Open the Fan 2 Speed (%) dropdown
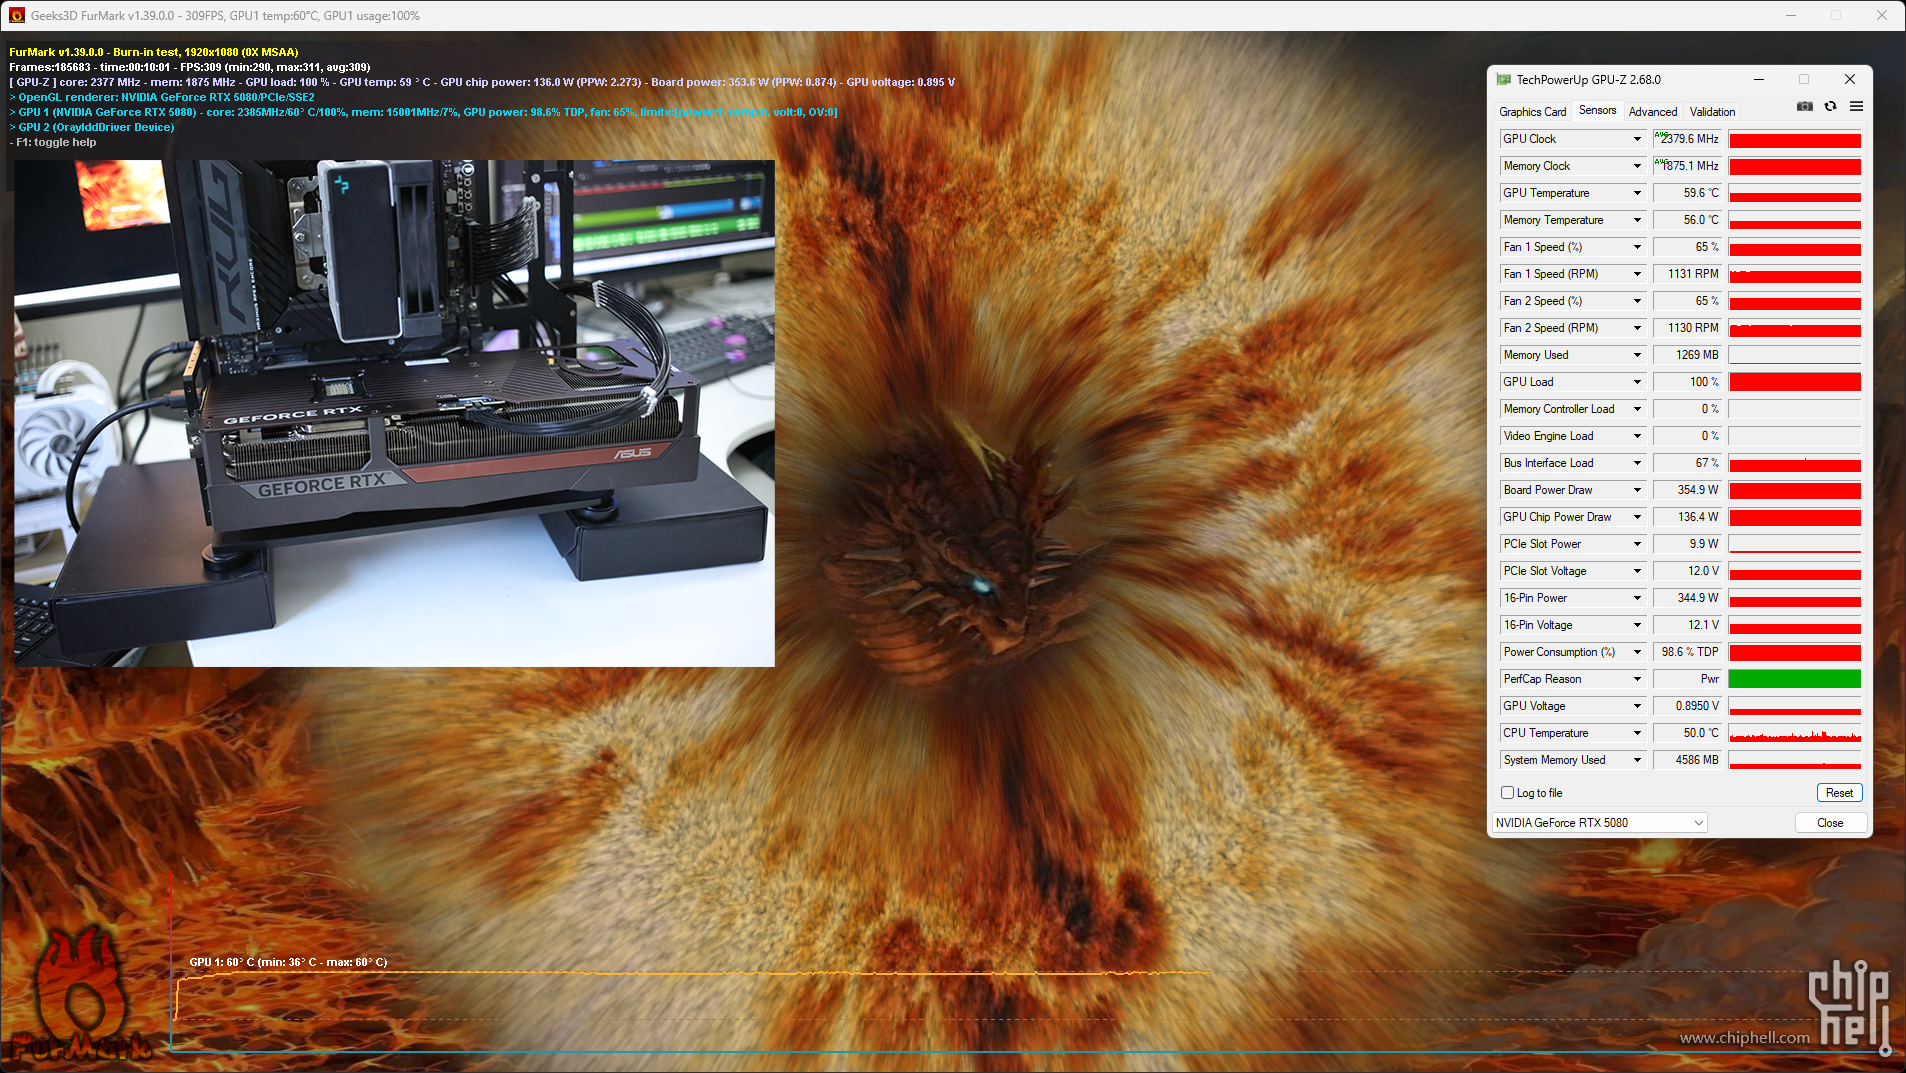 (1637, 301)
